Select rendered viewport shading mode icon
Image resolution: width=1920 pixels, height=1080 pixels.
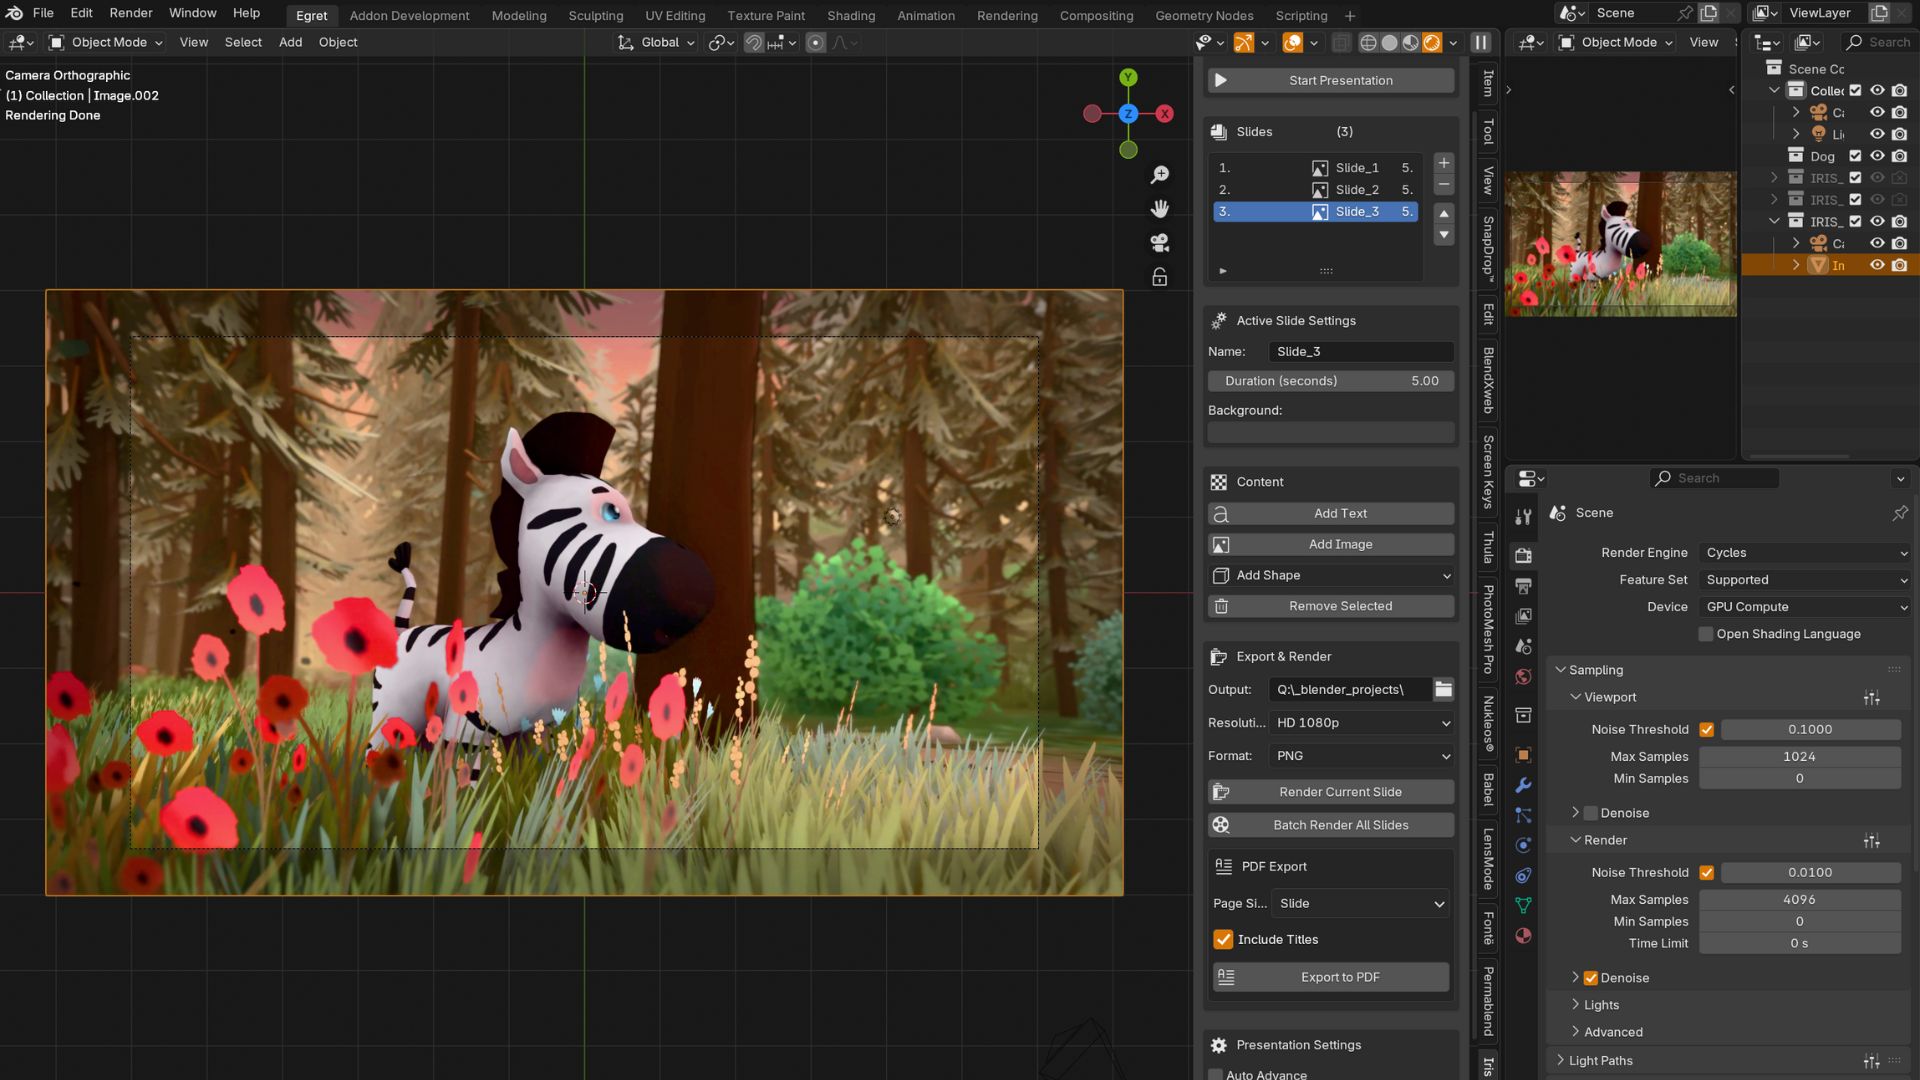pyautogui.click(x=1432, y=42)
